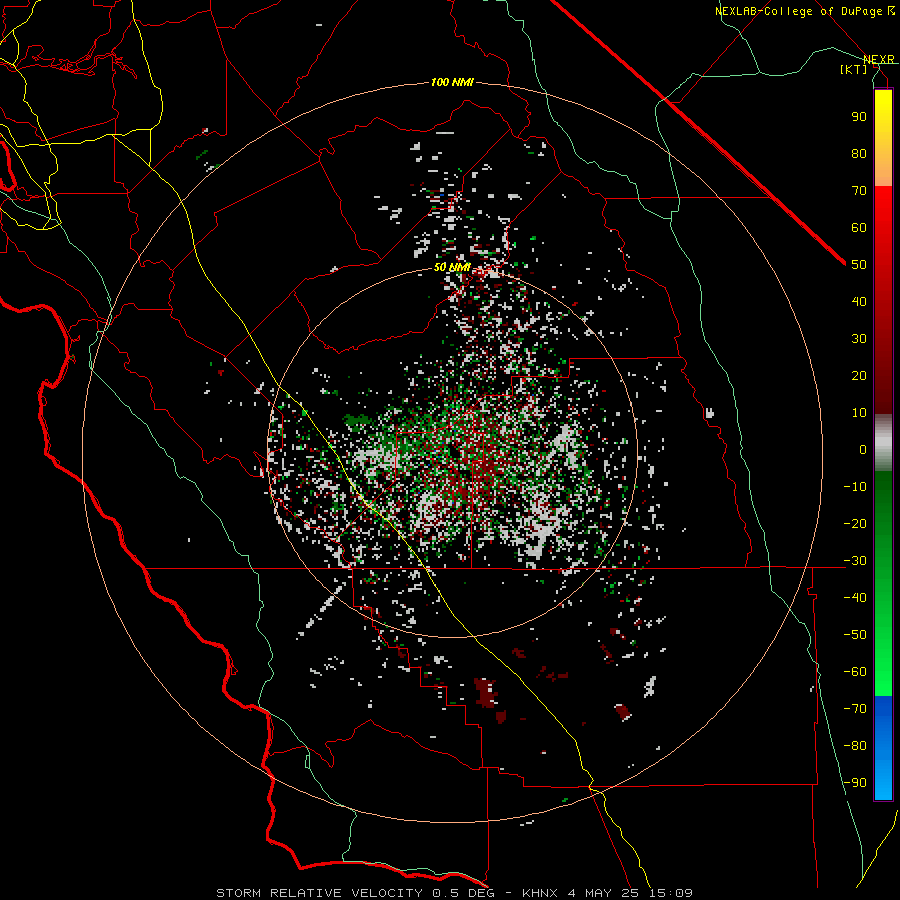Click the -70 knot scale label
Viewport: 900px width, 900px height.
tap(855, 709)
